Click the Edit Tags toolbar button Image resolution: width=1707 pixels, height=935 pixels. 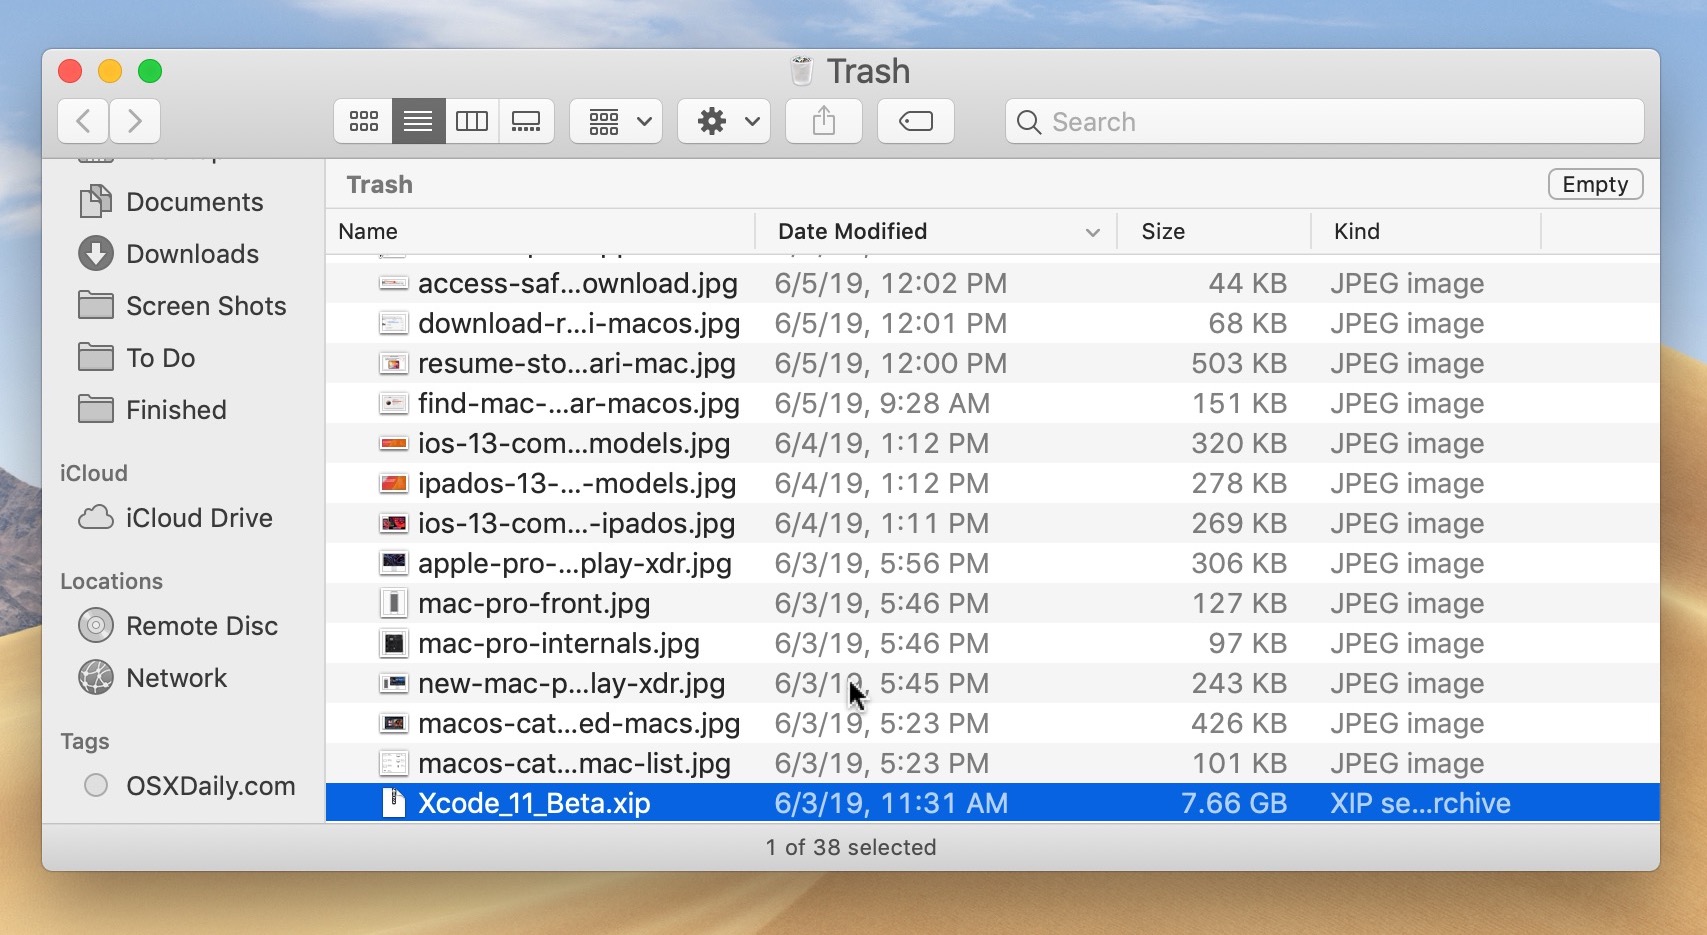916,122
